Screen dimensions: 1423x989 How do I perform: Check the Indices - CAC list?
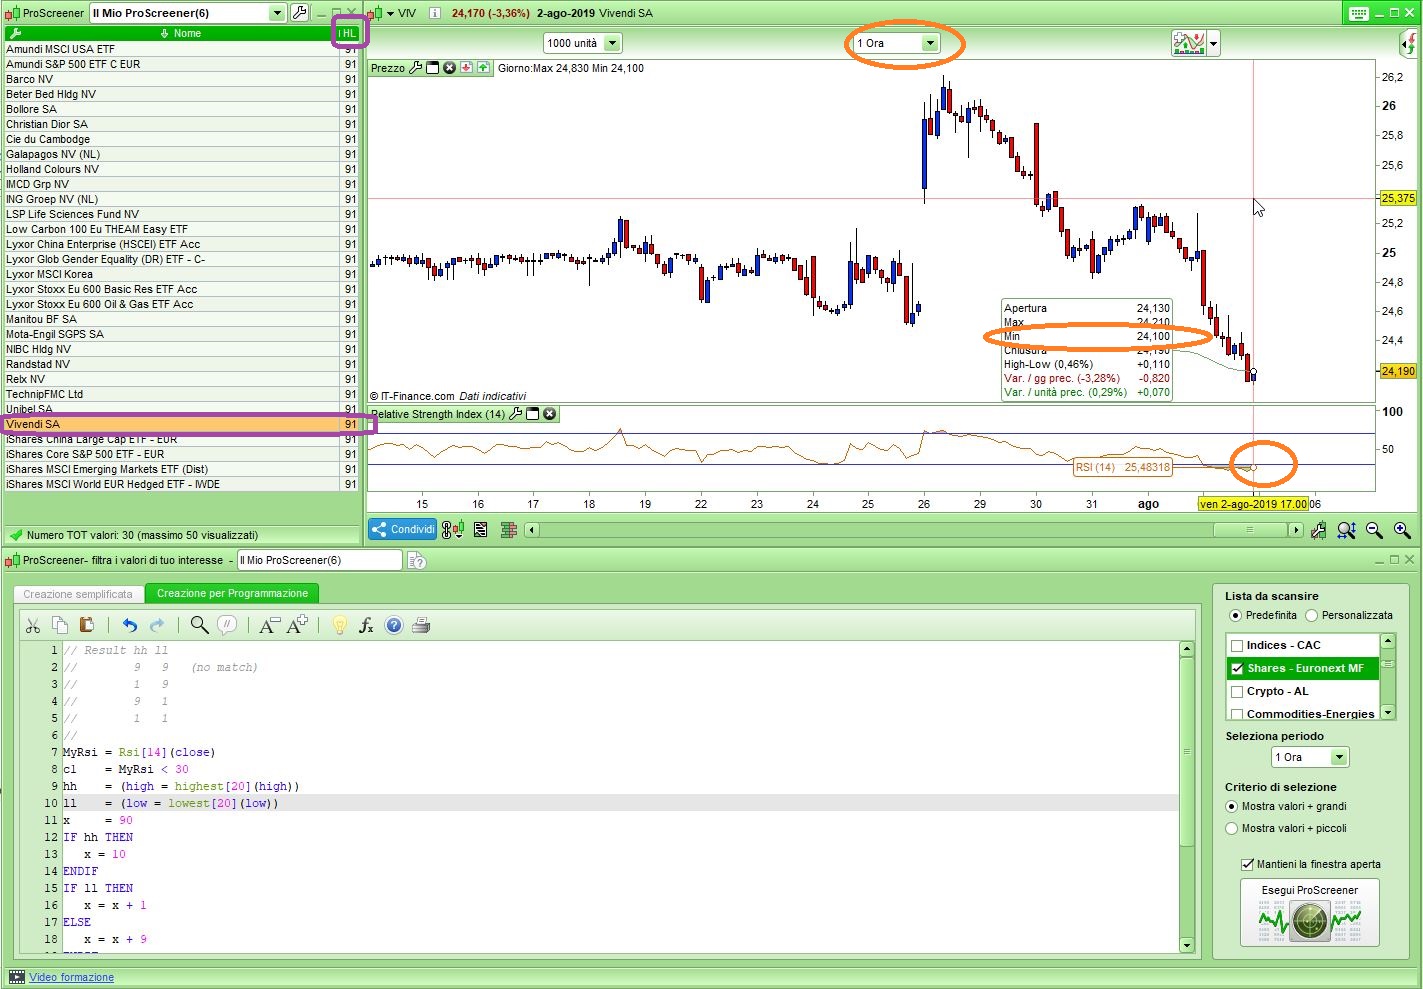click(x=1237, y=646)
